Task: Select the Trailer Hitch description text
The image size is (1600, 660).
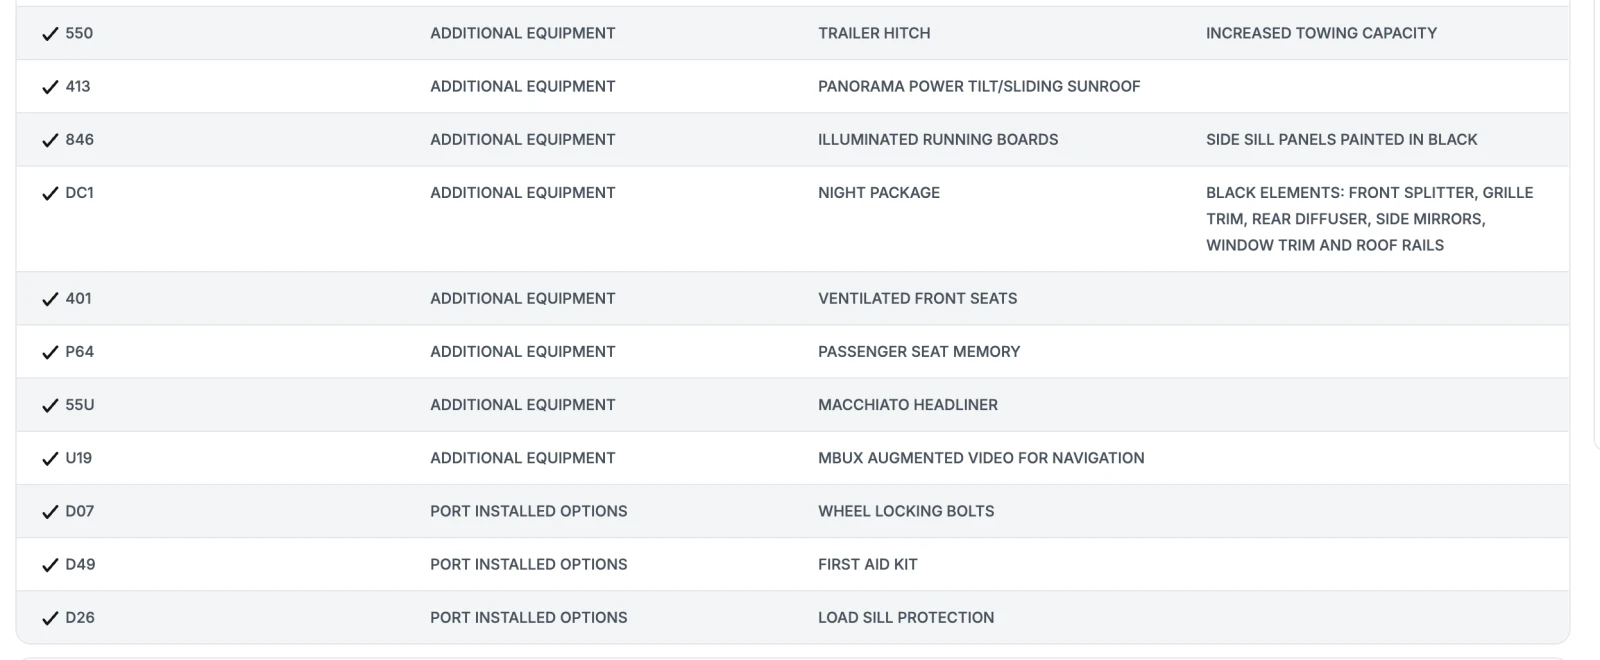Action: coord(873,33)
